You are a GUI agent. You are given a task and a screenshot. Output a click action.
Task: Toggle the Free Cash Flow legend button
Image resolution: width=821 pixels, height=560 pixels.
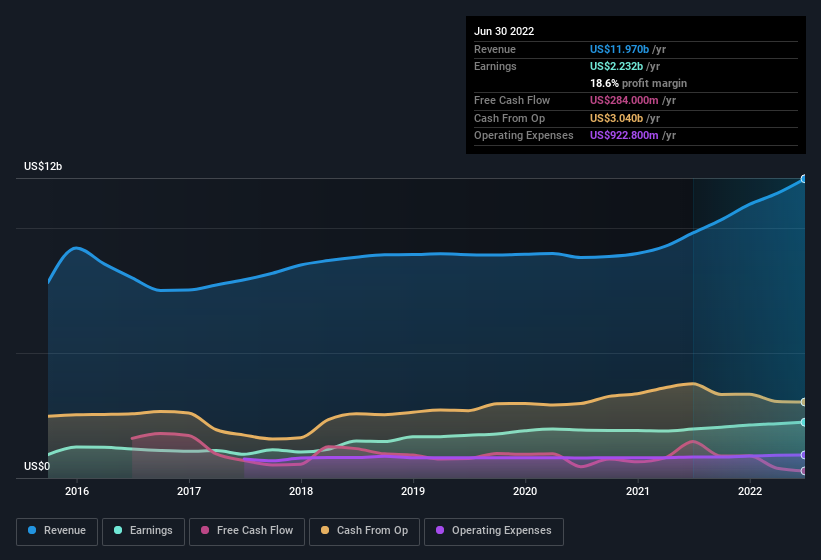(247, 531)
